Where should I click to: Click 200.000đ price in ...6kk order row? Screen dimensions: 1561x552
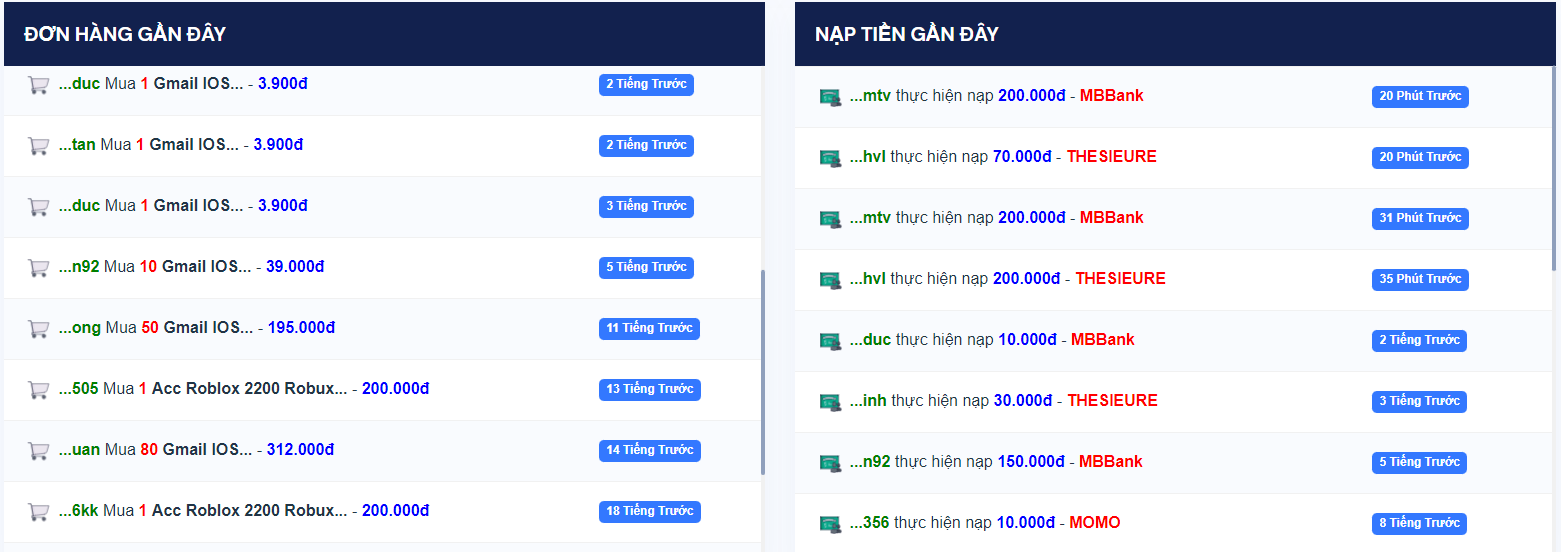(396, 511)
